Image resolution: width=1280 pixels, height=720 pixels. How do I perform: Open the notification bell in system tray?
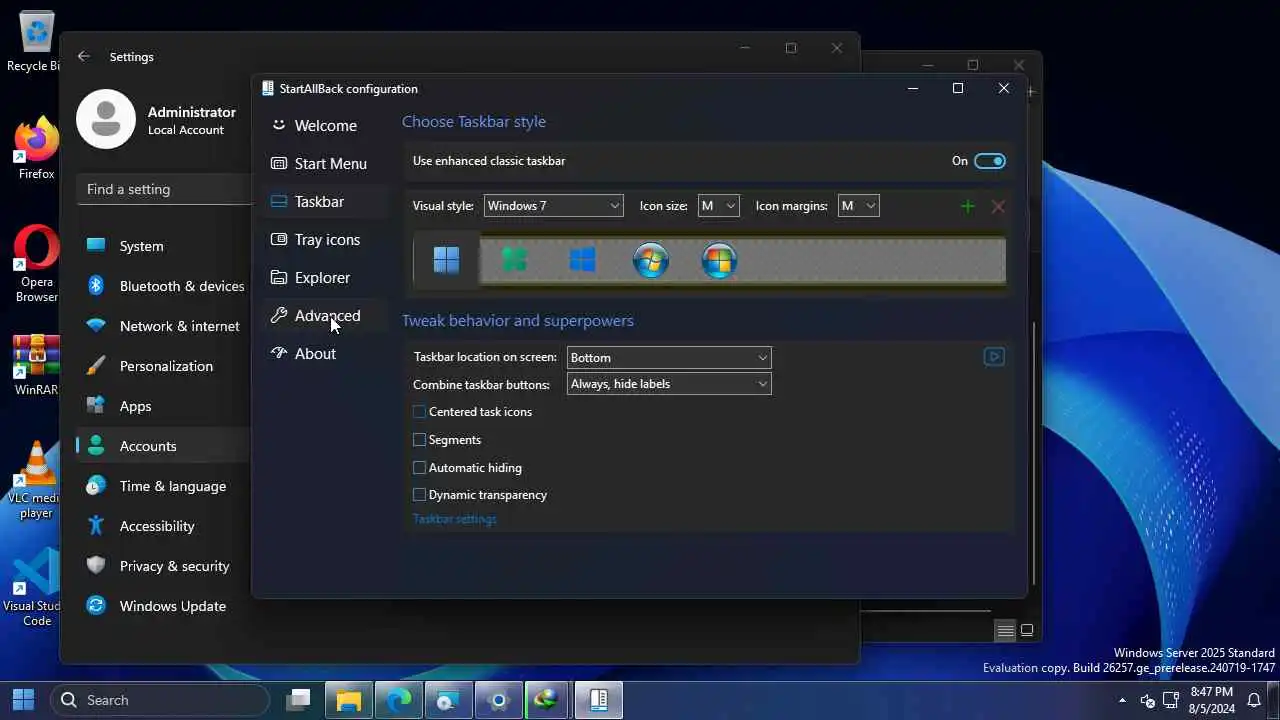(1254, 700)
